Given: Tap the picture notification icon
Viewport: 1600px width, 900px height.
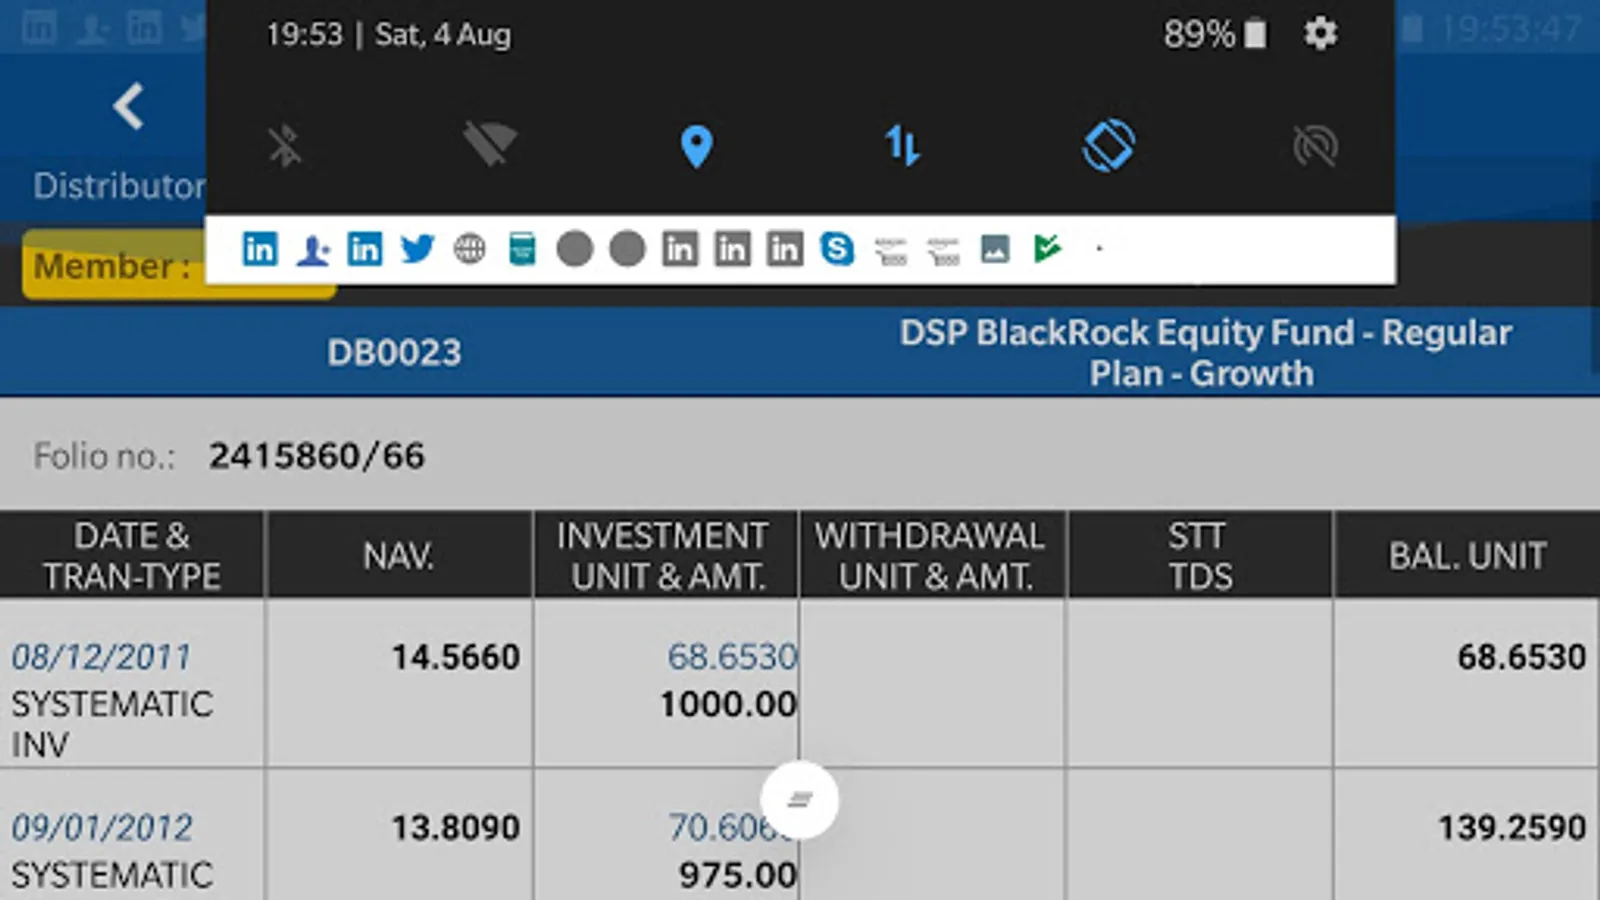Looking at the screenshot, I should [x=995, y=249].
